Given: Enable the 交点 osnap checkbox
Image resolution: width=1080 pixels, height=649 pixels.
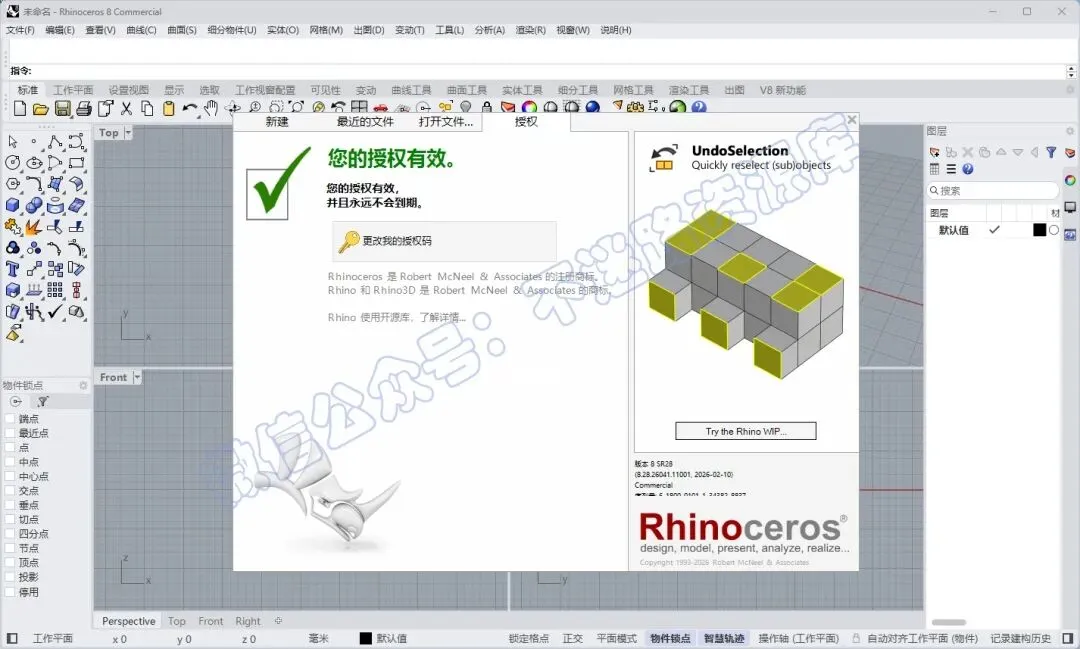Looking at the screenshot, I should pos(10,491).
